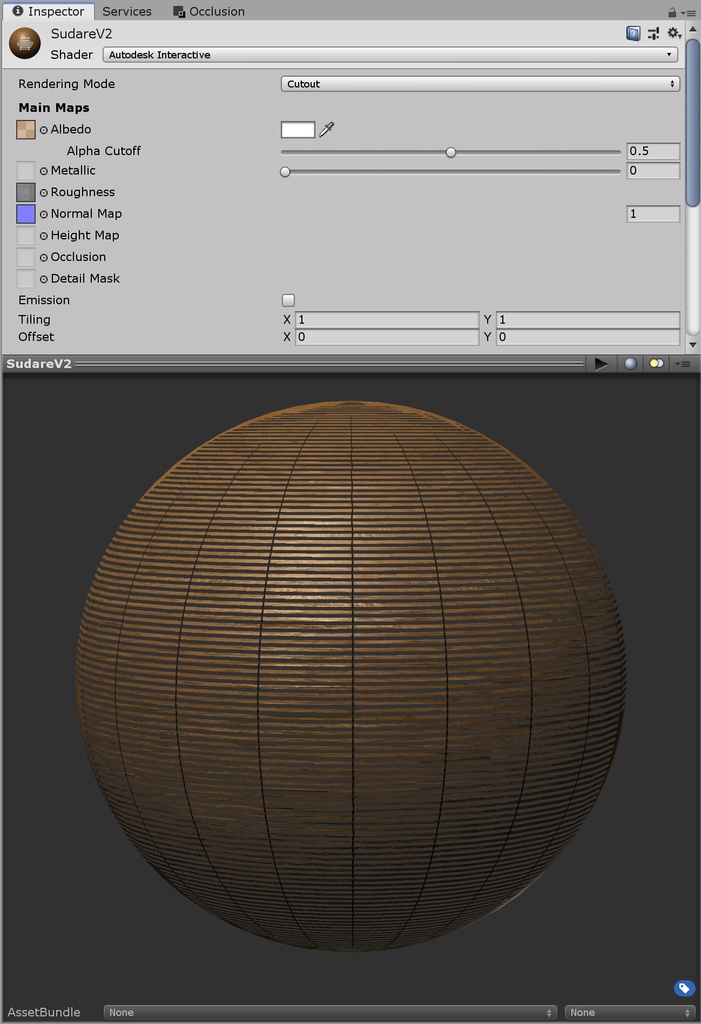Toggle preview lighting with the two-light icon
This screenshot has height=1024, width=701.
click(656, 364)
